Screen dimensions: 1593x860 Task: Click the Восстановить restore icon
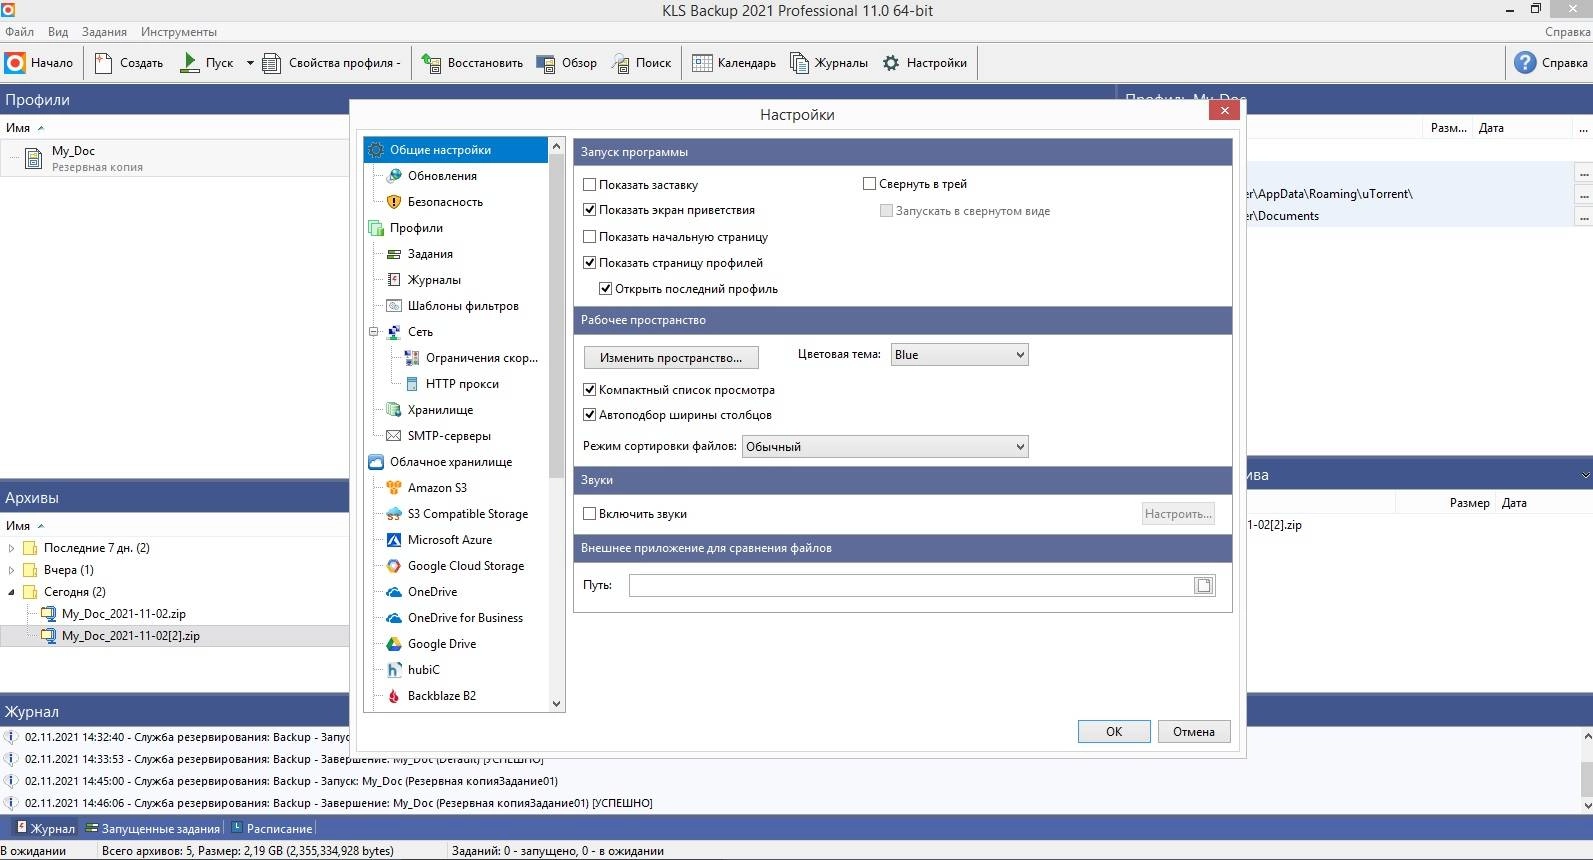(431, 63)
